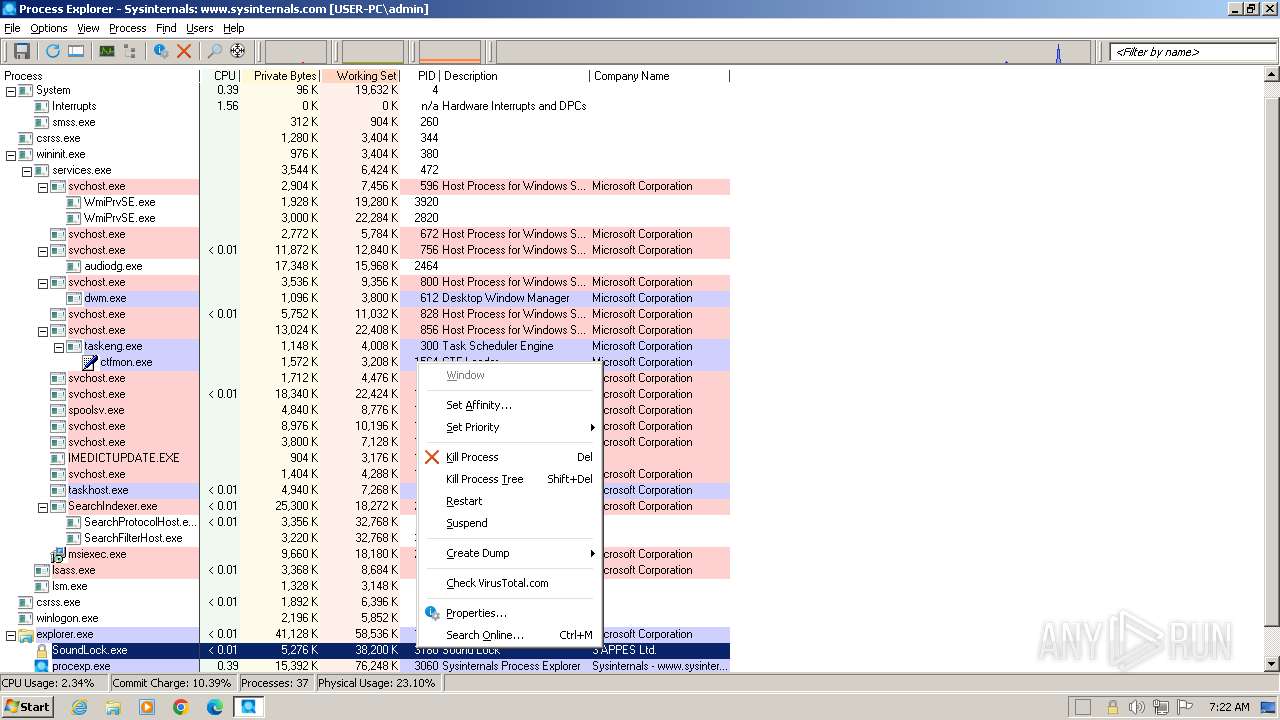Collapse the System process tree node
The height and width of the screenshot is (720, 1280).
[11, 90]
